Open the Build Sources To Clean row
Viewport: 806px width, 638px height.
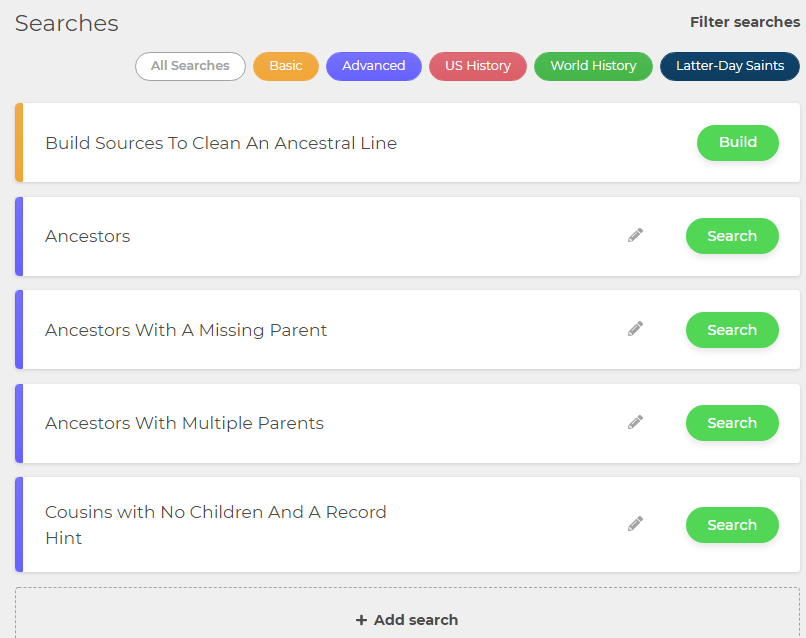[408, 142]
